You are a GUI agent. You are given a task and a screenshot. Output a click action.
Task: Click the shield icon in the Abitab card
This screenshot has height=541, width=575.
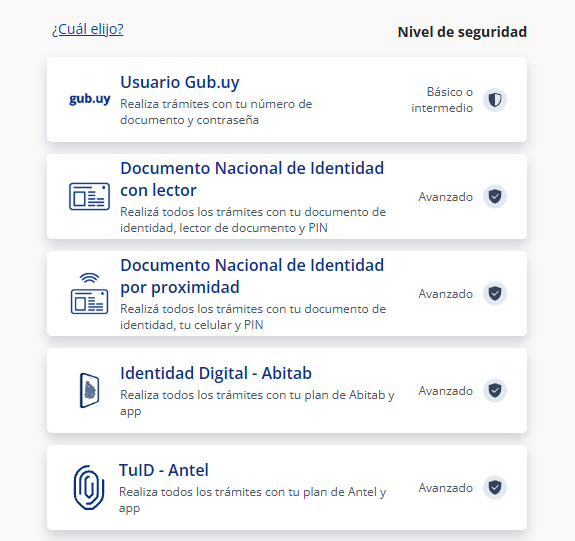495,390
